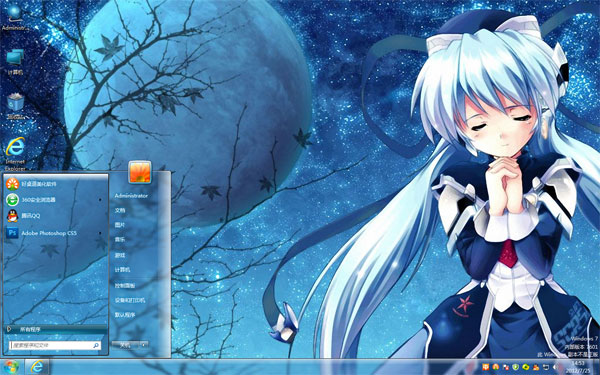Expand the jump list arrow for Adobe Photoshop CS5
The image size is (600, 375).
tap(100, 233)
